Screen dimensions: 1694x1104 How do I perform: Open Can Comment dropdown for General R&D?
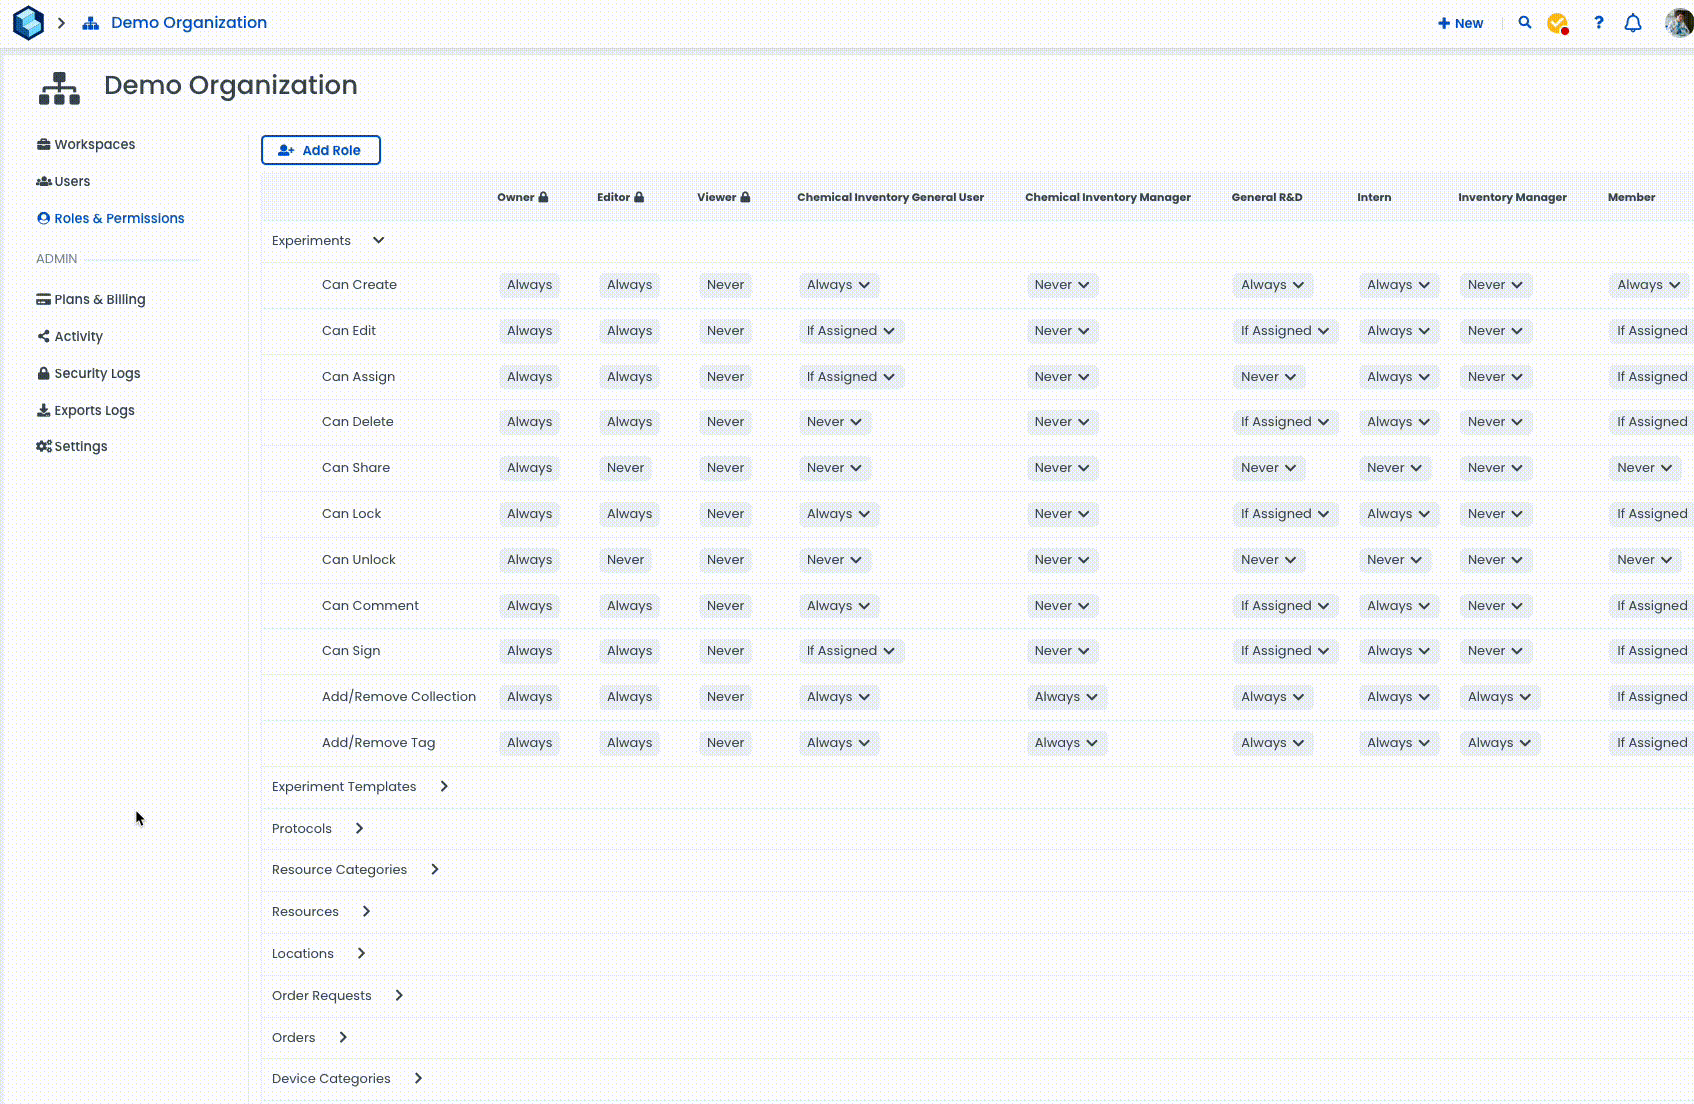click(x=1285, y=606)
